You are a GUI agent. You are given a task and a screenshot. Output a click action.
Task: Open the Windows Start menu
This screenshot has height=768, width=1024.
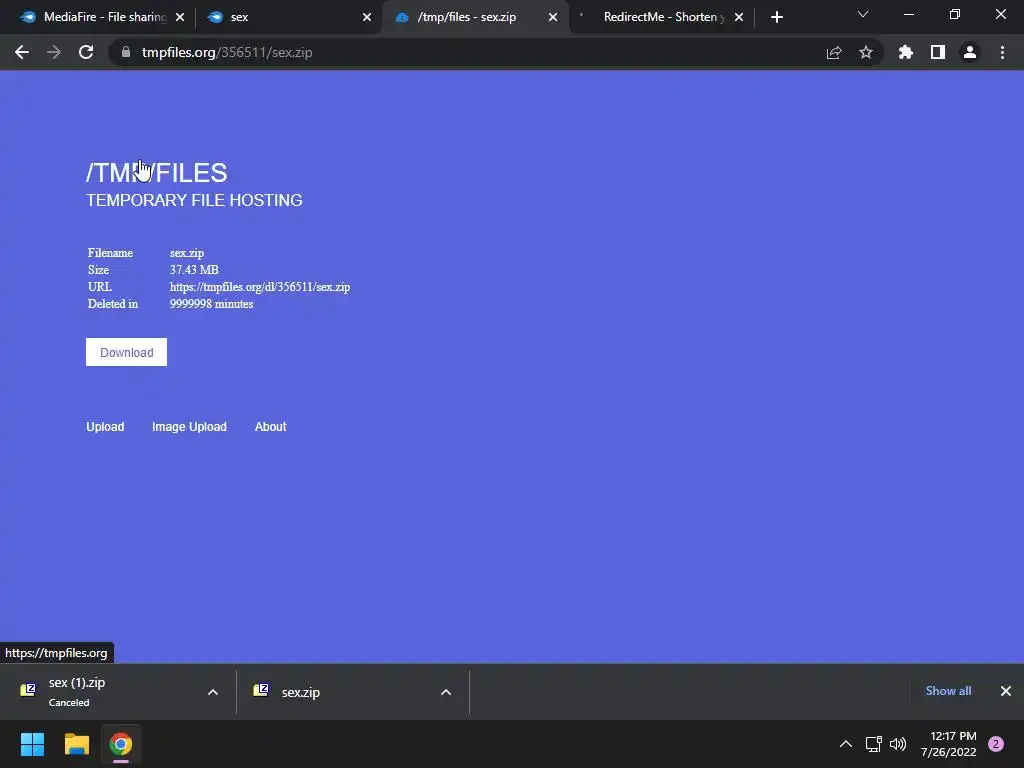coord(32,744)
